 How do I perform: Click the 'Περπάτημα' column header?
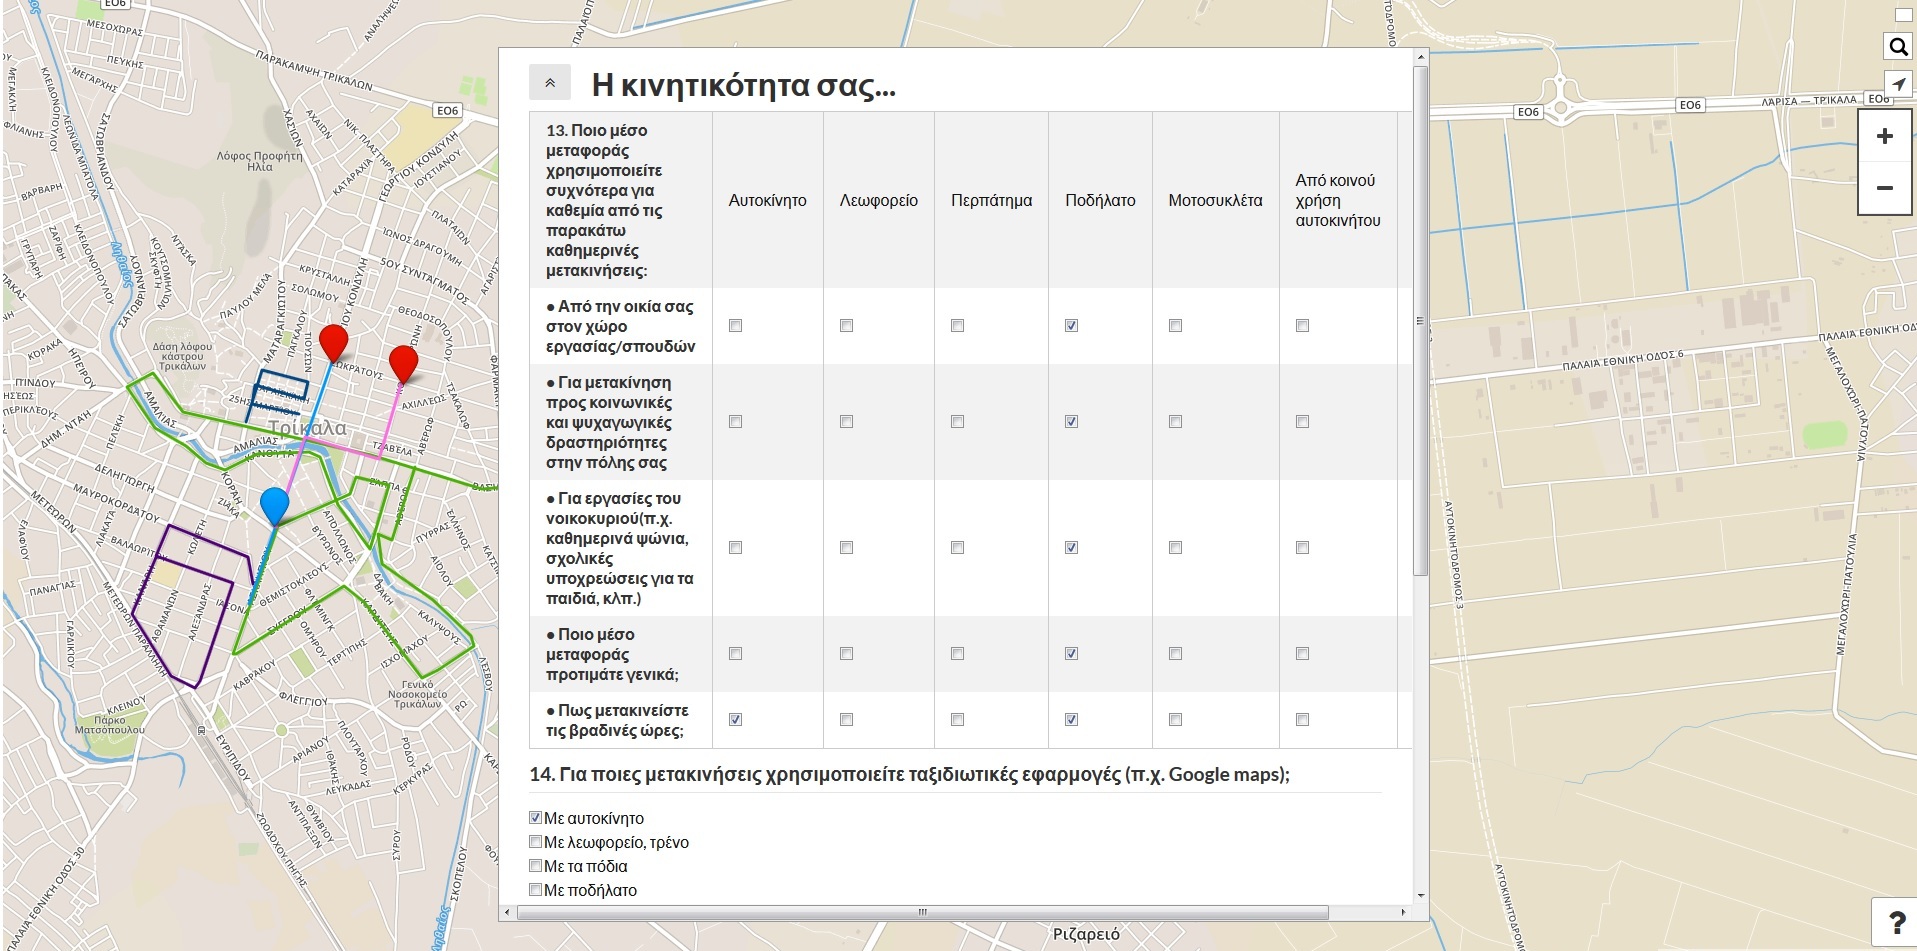tap(991, 201)
